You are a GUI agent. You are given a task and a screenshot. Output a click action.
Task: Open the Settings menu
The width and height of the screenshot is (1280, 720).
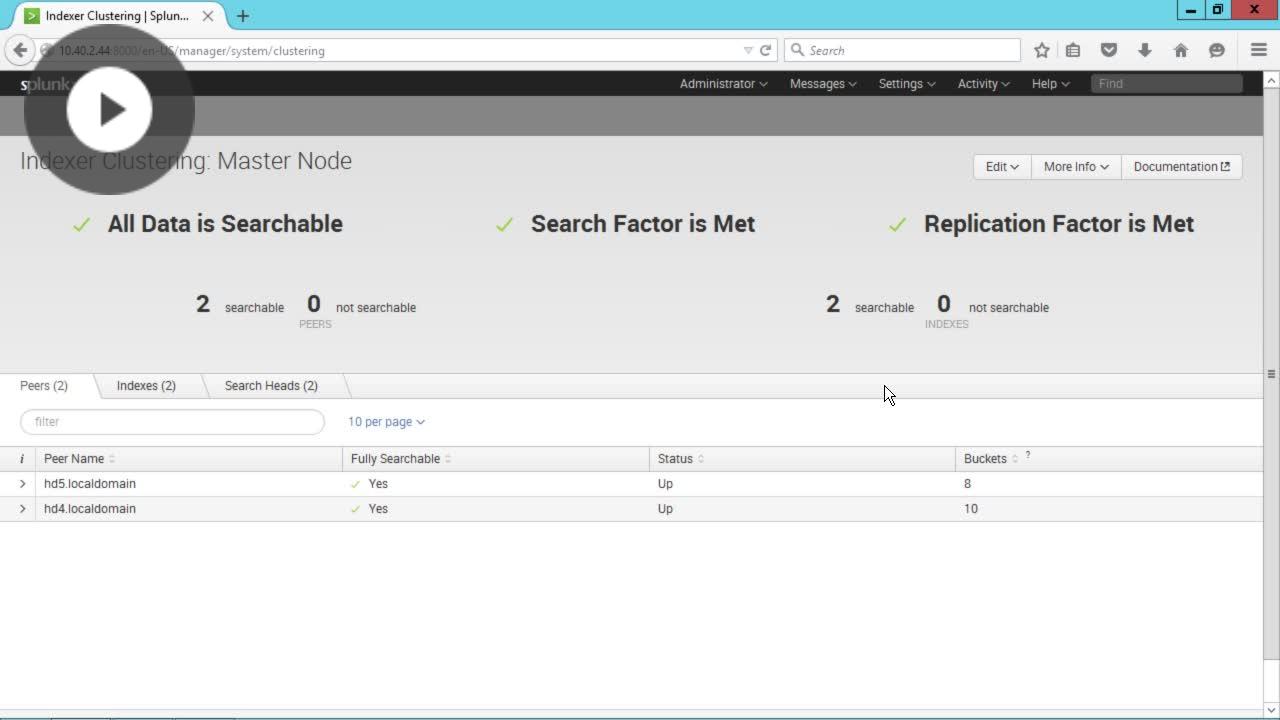(907, 84)
